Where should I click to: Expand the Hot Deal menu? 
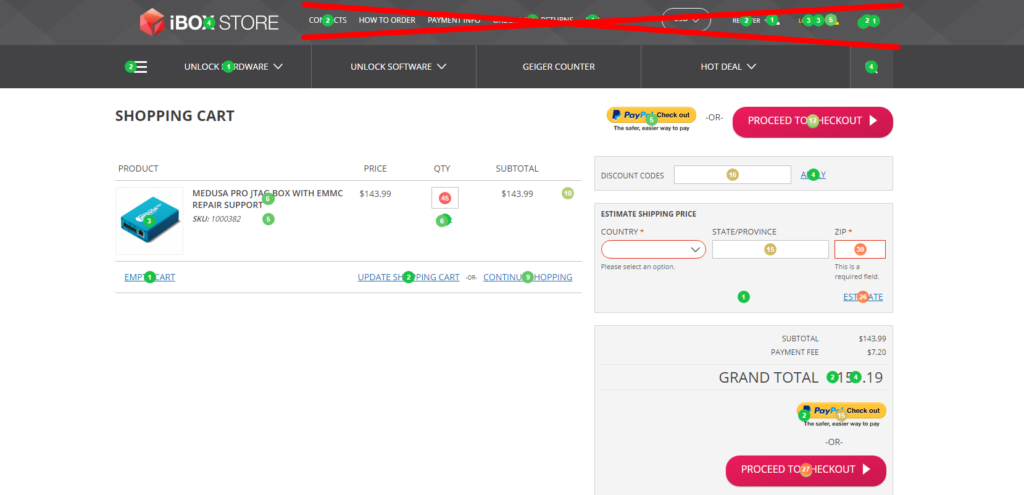pos(728,67)
